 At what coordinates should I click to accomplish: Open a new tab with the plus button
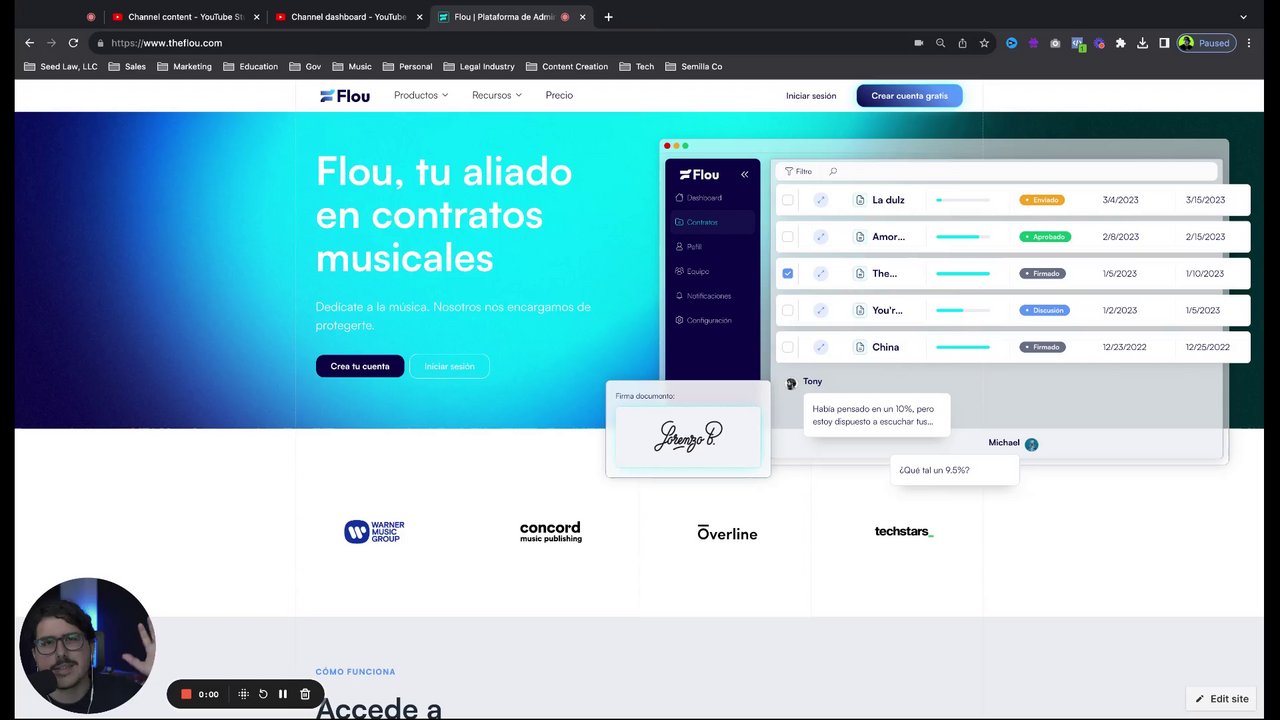tap(608, 17)
